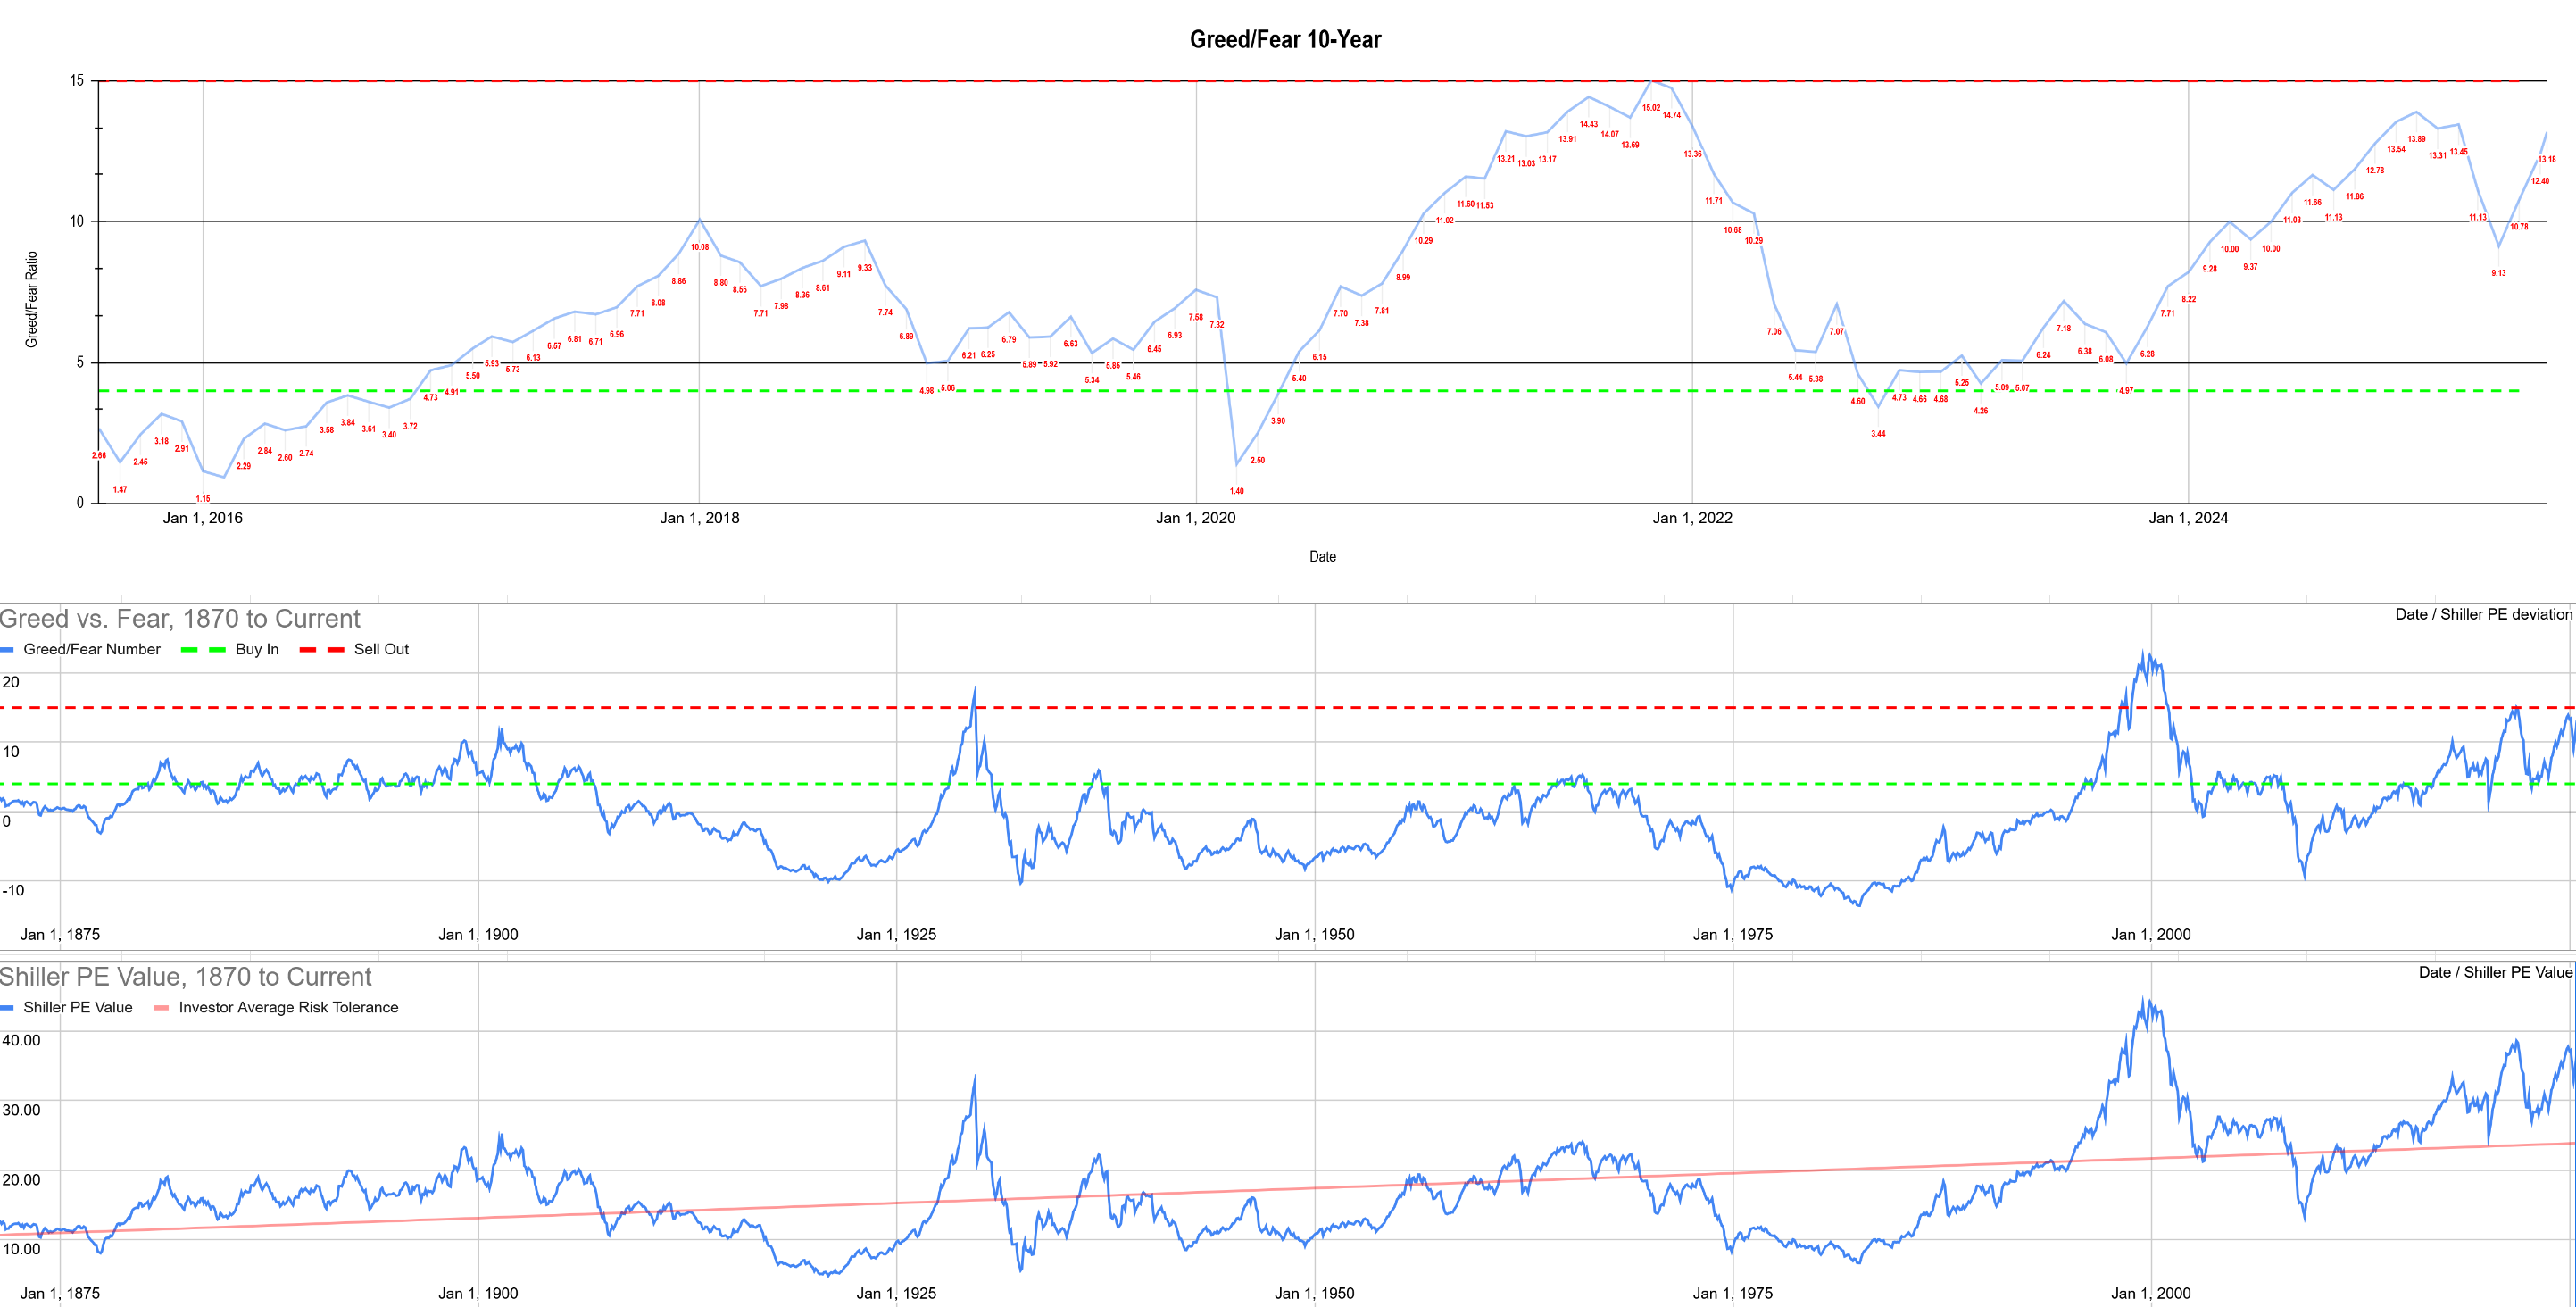This screenshot has width=2576, height=1307.
Task: Click the "-10" tick on Greed vs. Fear chart
Action: (x=12, y=890)
